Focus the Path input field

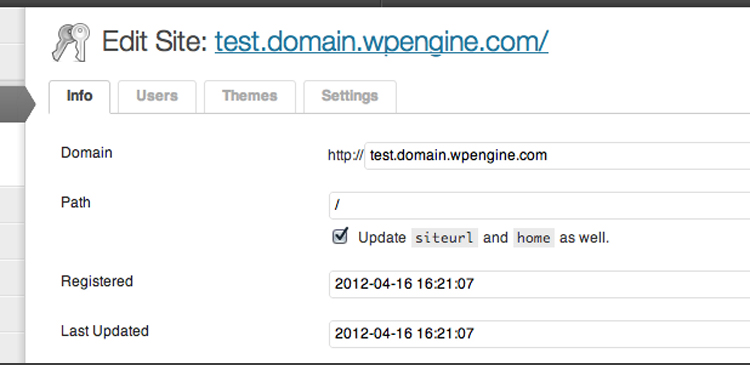pyautogui.click(x=540, y=206)
